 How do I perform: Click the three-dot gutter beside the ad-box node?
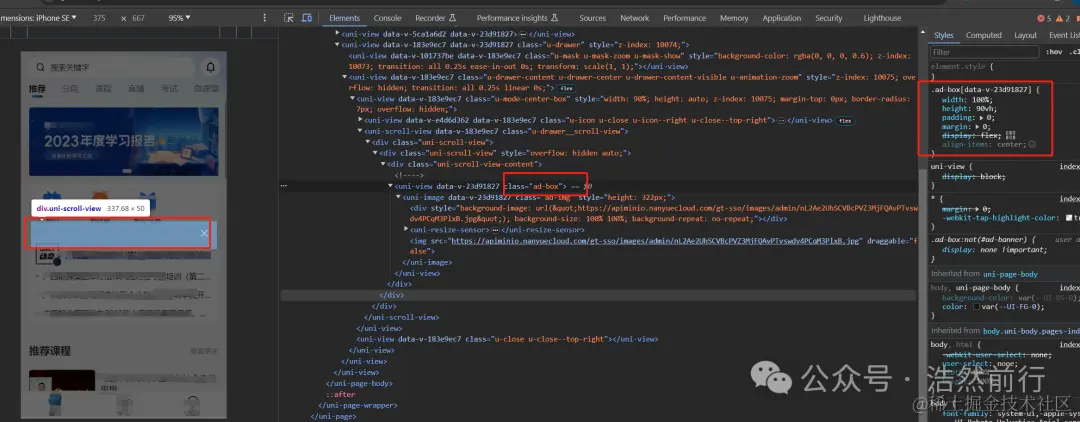point(284,186)
